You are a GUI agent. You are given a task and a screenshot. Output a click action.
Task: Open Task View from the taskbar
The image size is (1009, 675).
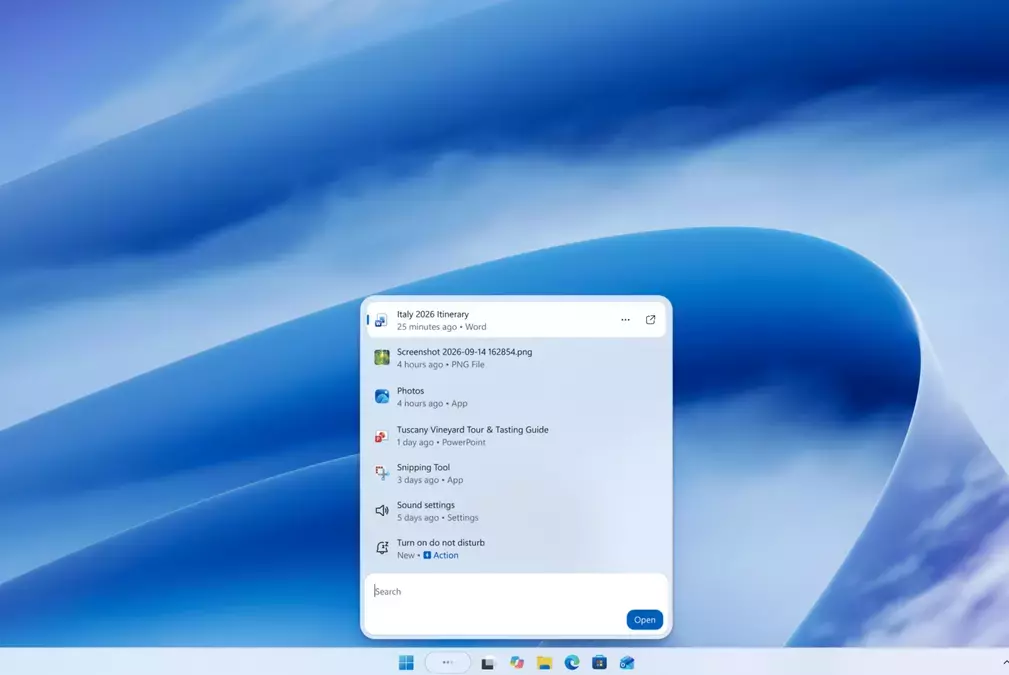tap(488, 663)
